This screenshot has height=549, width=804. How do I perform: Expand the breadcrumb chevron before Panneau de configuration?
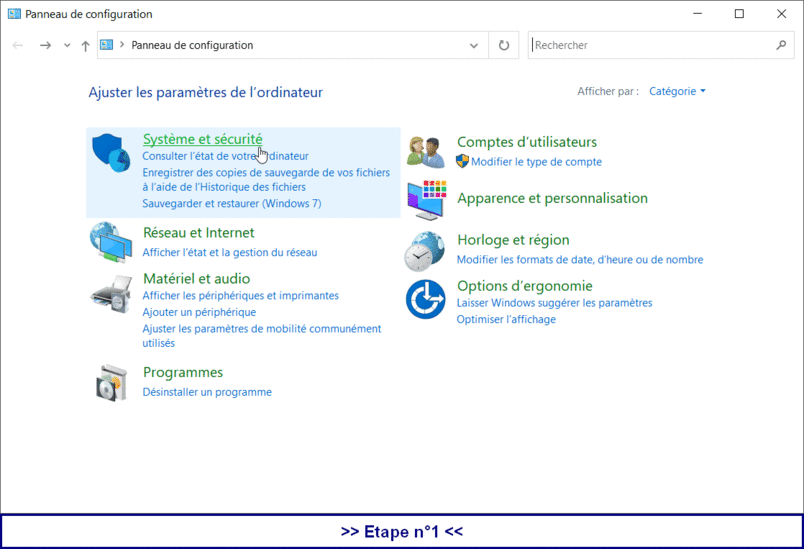coord(122,45)
